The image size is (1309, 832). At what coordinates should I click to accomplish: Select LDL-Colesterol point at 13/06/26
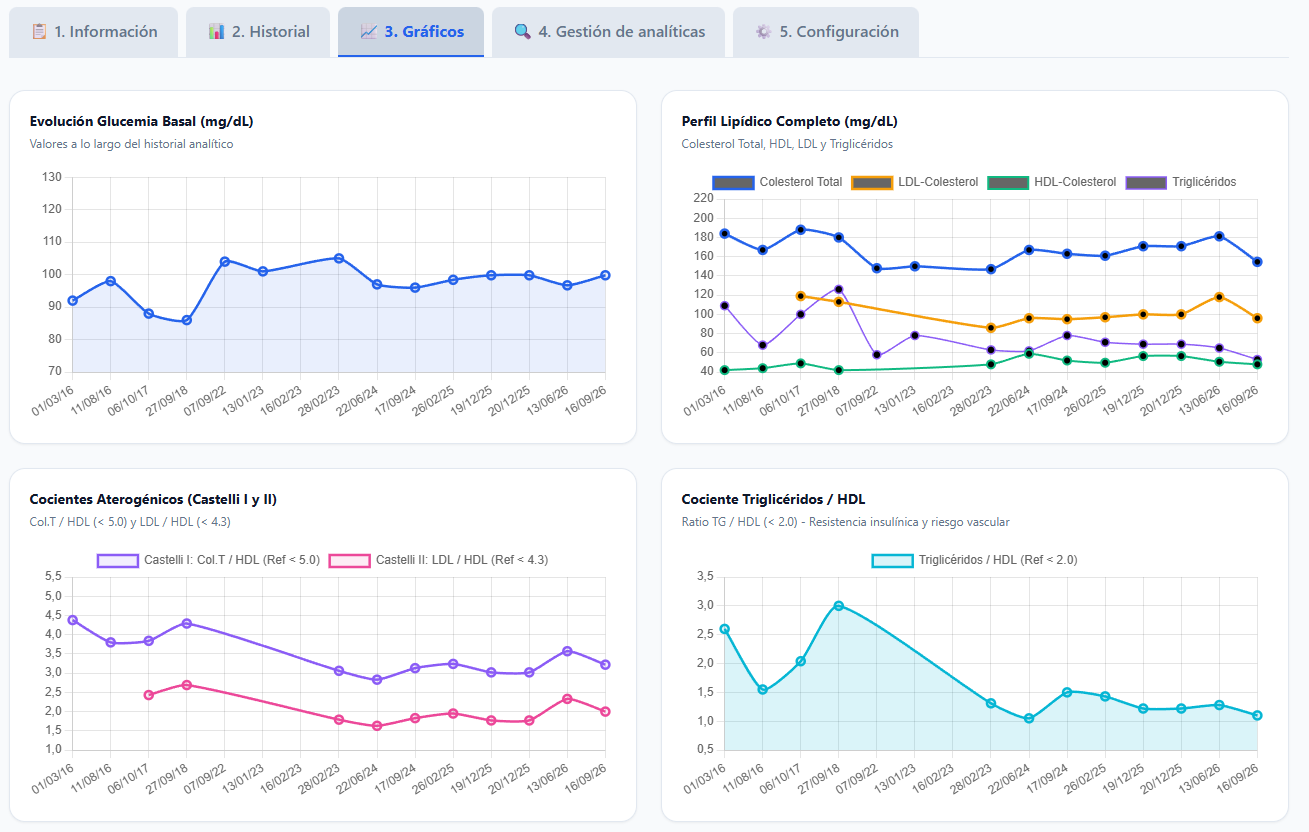[1219, 296]
